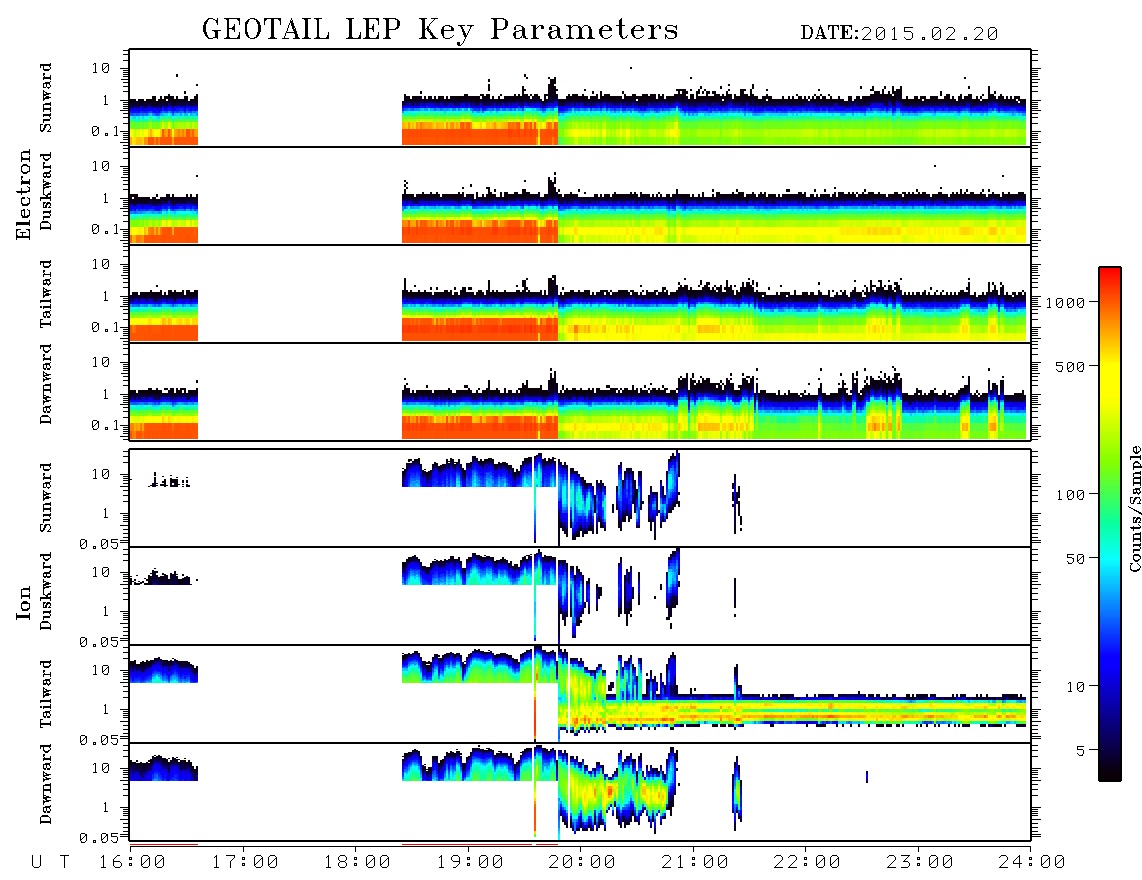Click the vertical 'Electron' group label

(x=24, y=195)
